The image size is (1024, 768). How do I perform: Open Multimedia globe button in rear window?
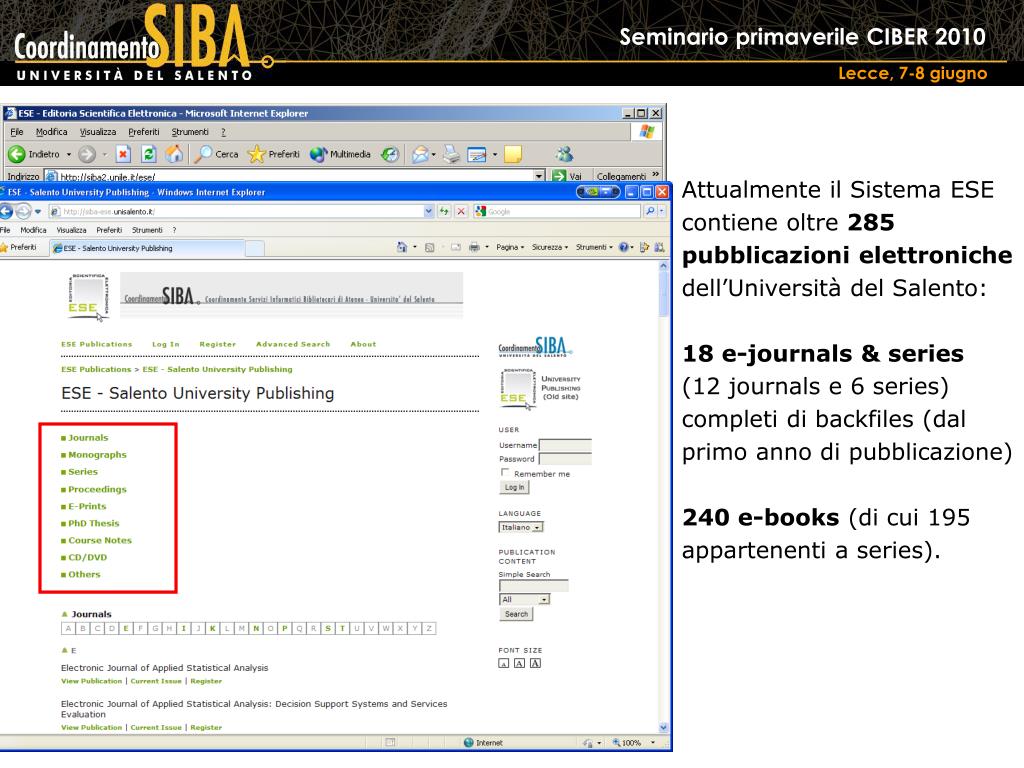[x=340, y=154]
